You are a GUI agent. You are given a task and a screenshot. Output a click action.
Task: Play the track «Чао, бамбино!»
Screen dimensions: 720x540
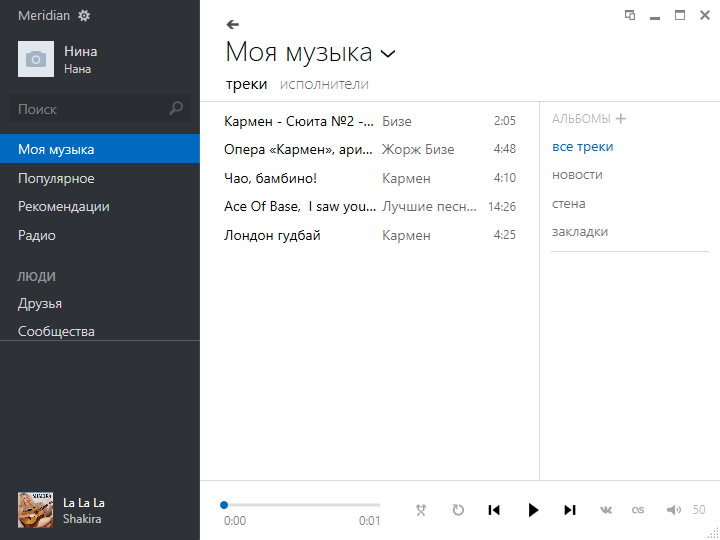[x=270, y=178]
